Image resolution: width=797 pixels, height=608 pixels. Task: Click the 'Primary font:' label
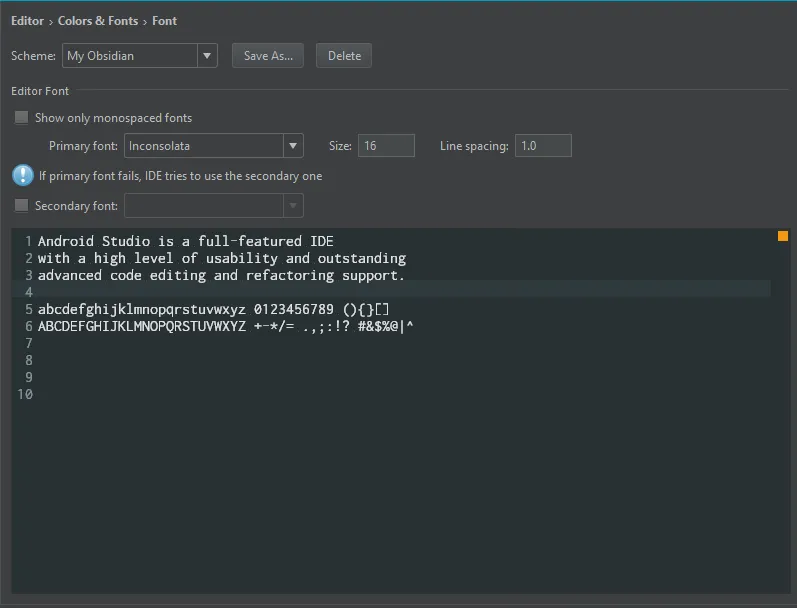(x=83, y=146)
